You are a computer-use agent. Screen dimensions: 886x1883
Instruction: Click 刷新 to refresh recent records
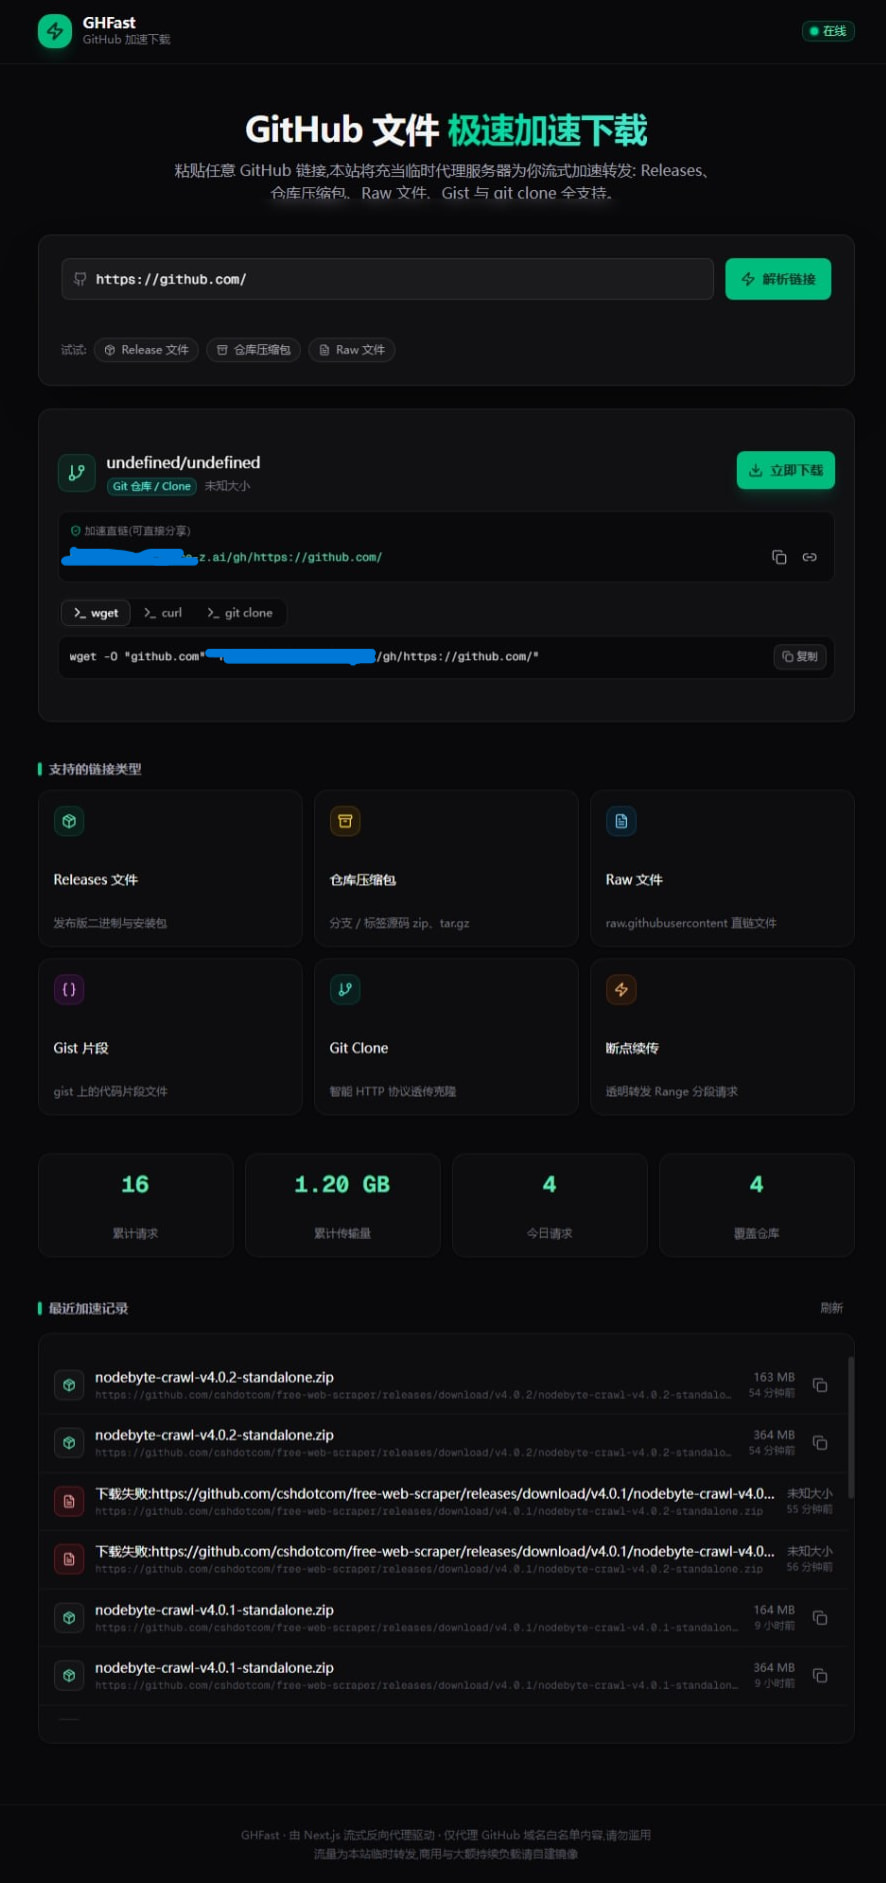(831, 1308)
